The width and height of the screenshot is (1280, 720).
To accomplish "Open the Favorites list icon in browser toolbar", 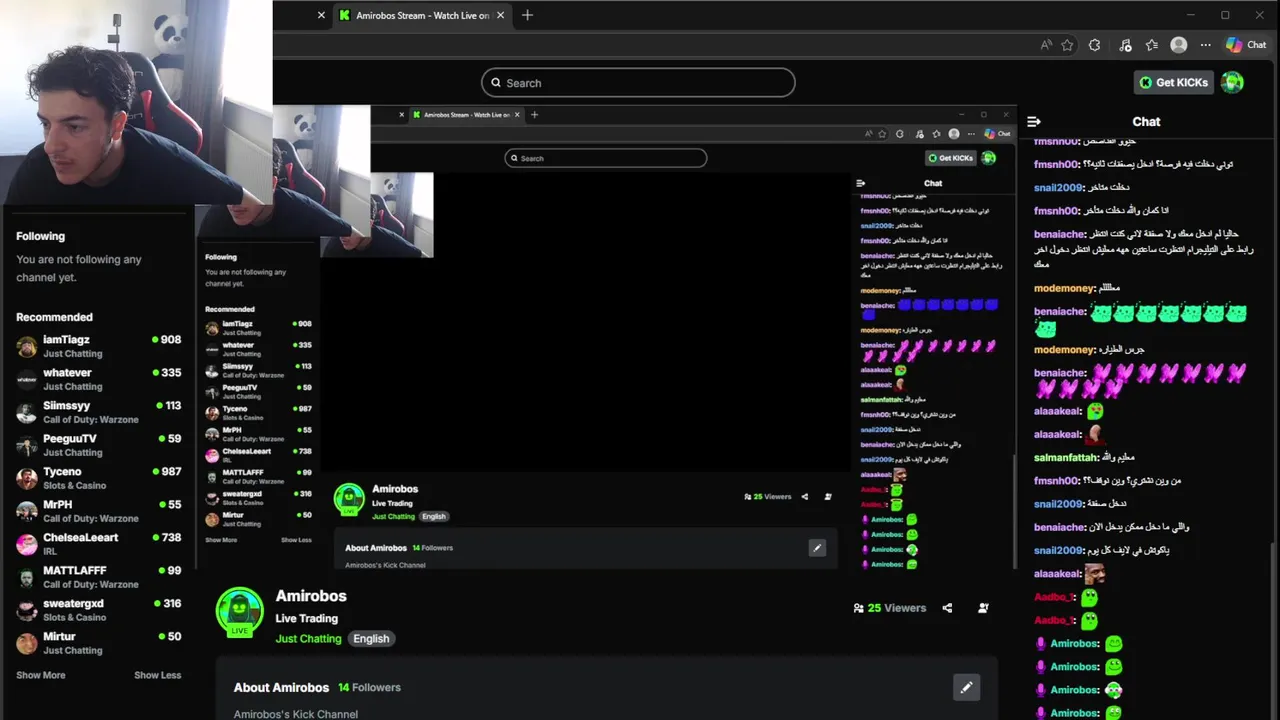I will [1151, 45].
